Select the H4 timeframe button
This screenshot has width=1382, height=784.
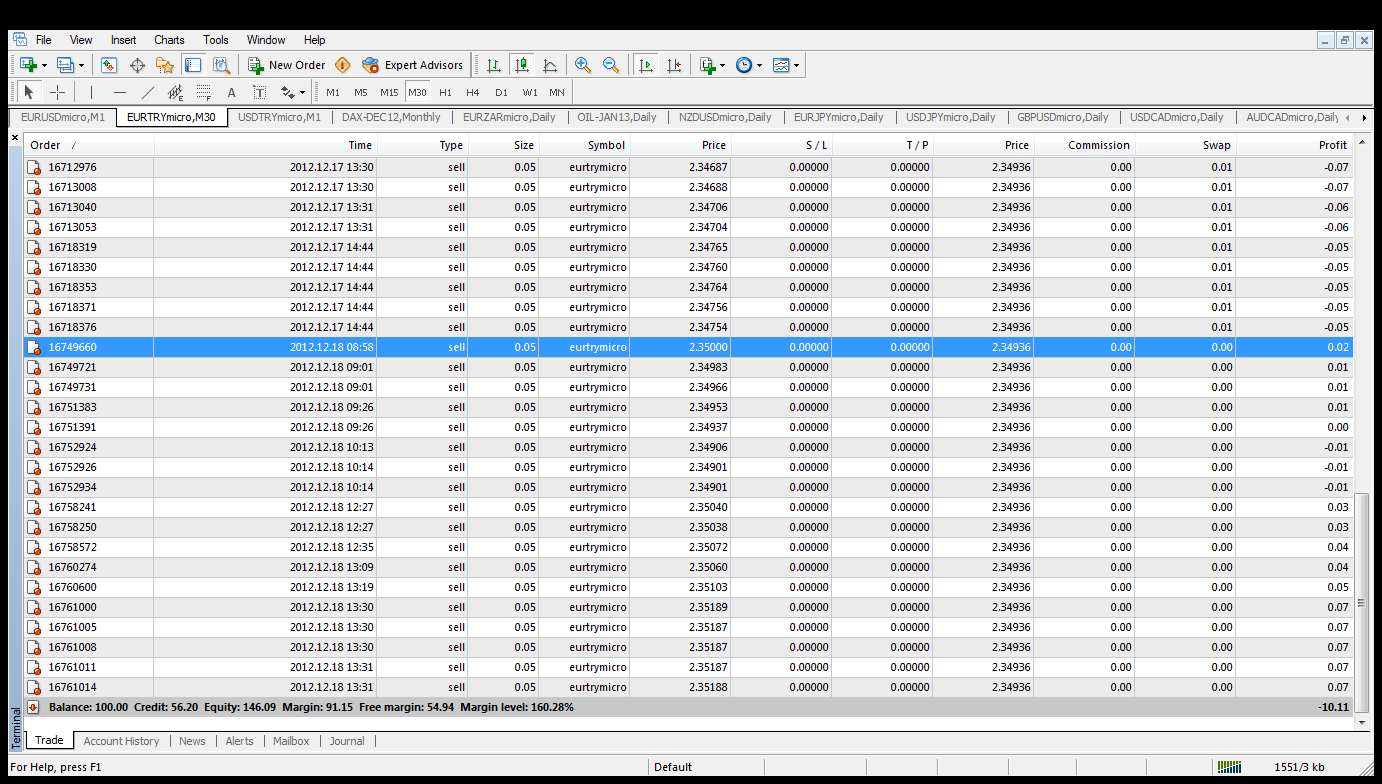[473, 92]
